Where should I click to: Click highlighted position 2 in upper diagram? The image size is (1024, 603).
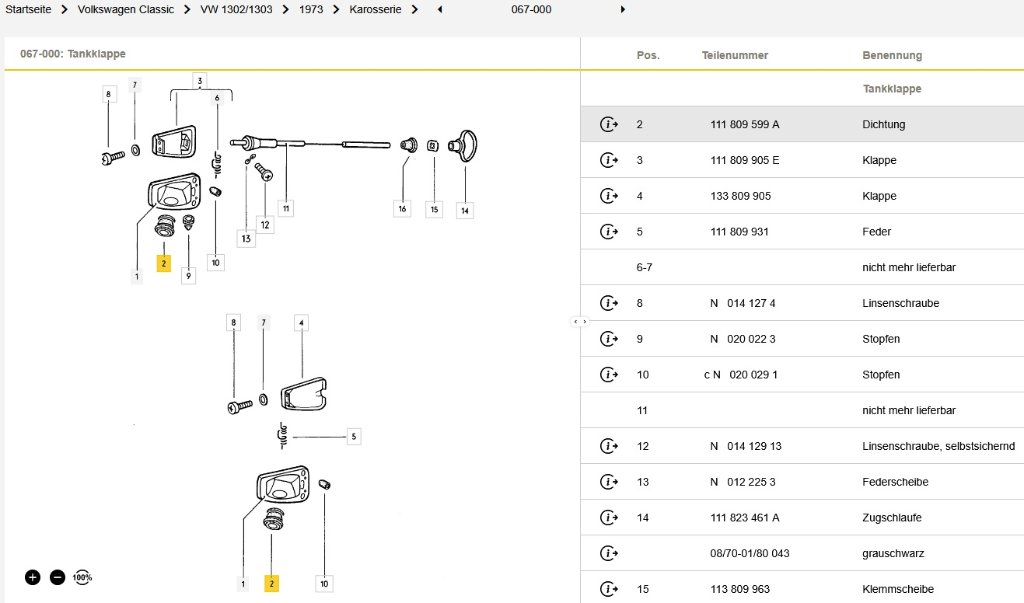click(163, 264)
